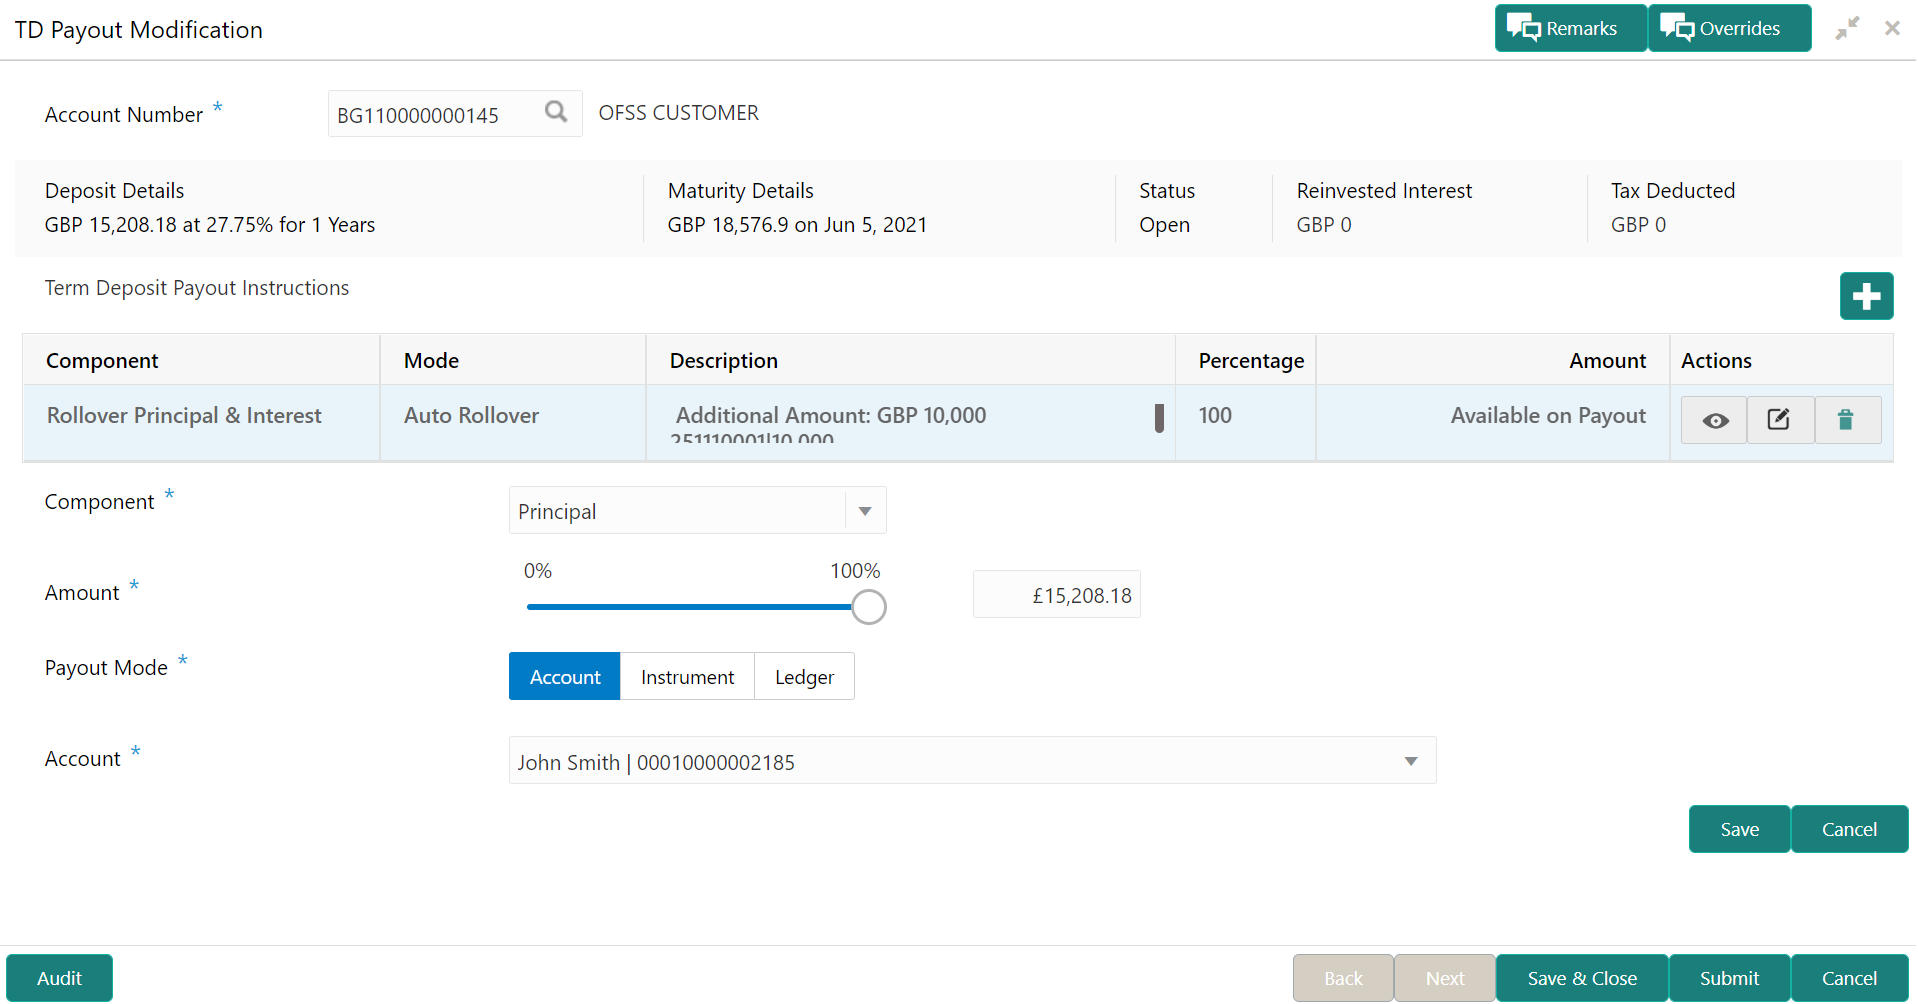Viewport: 1918px width, 1004px height.
Task: Click the Reinvested Interest value 'GBP 0'
Action: (1324, 225)
